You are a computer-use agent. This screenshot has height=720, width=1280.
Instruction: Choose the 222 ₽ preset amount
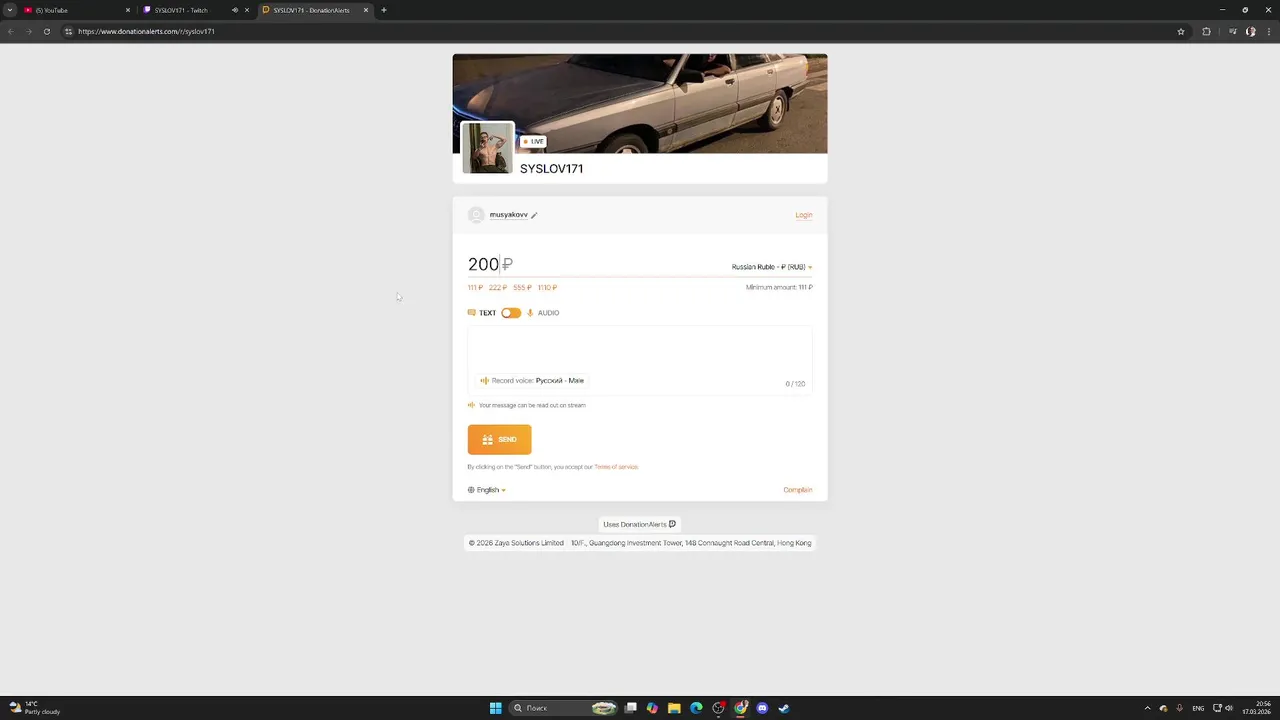pos(498,288)
